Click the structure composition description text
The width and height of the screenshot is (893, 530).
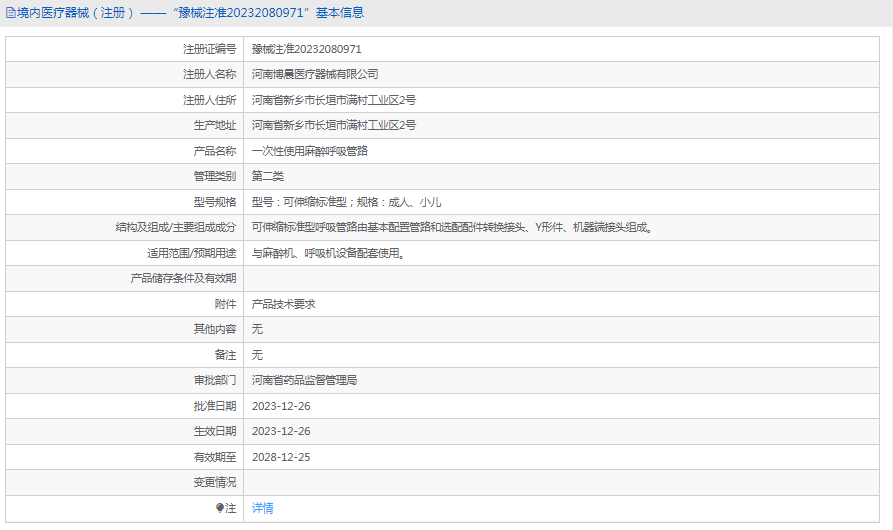[452, 227]
